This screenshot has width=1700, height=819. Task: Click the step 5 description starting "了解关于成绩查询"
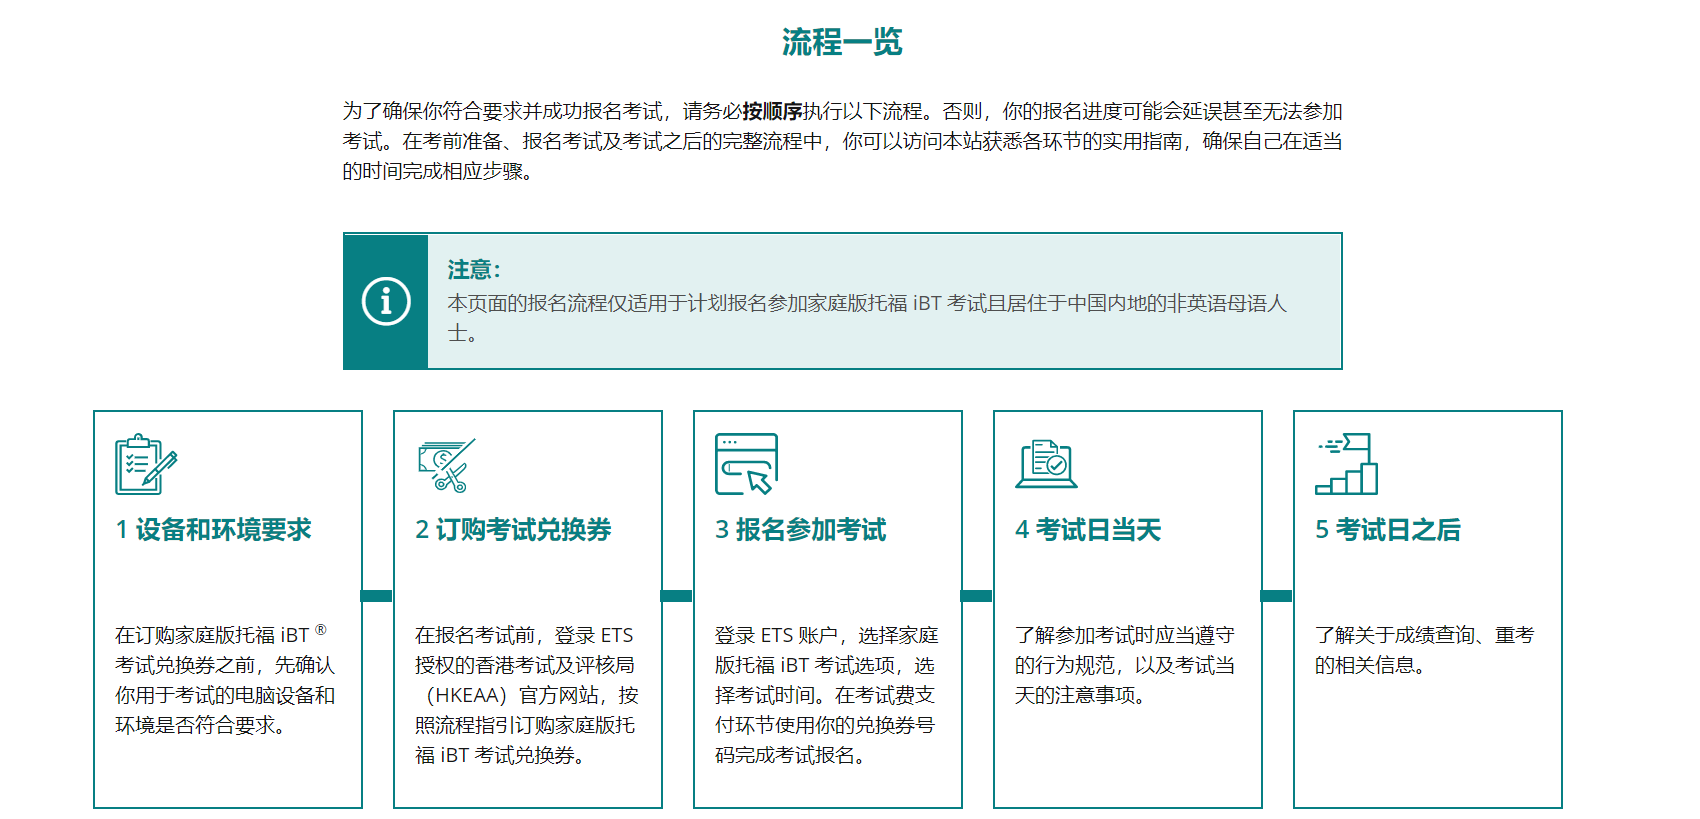click(x=1424, y=650)
